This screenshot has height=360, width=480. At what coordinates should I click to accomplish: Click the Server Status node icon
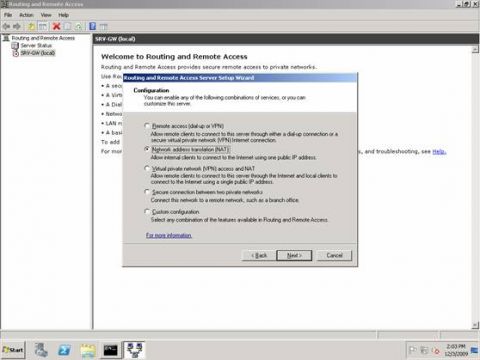pos(15,46)
